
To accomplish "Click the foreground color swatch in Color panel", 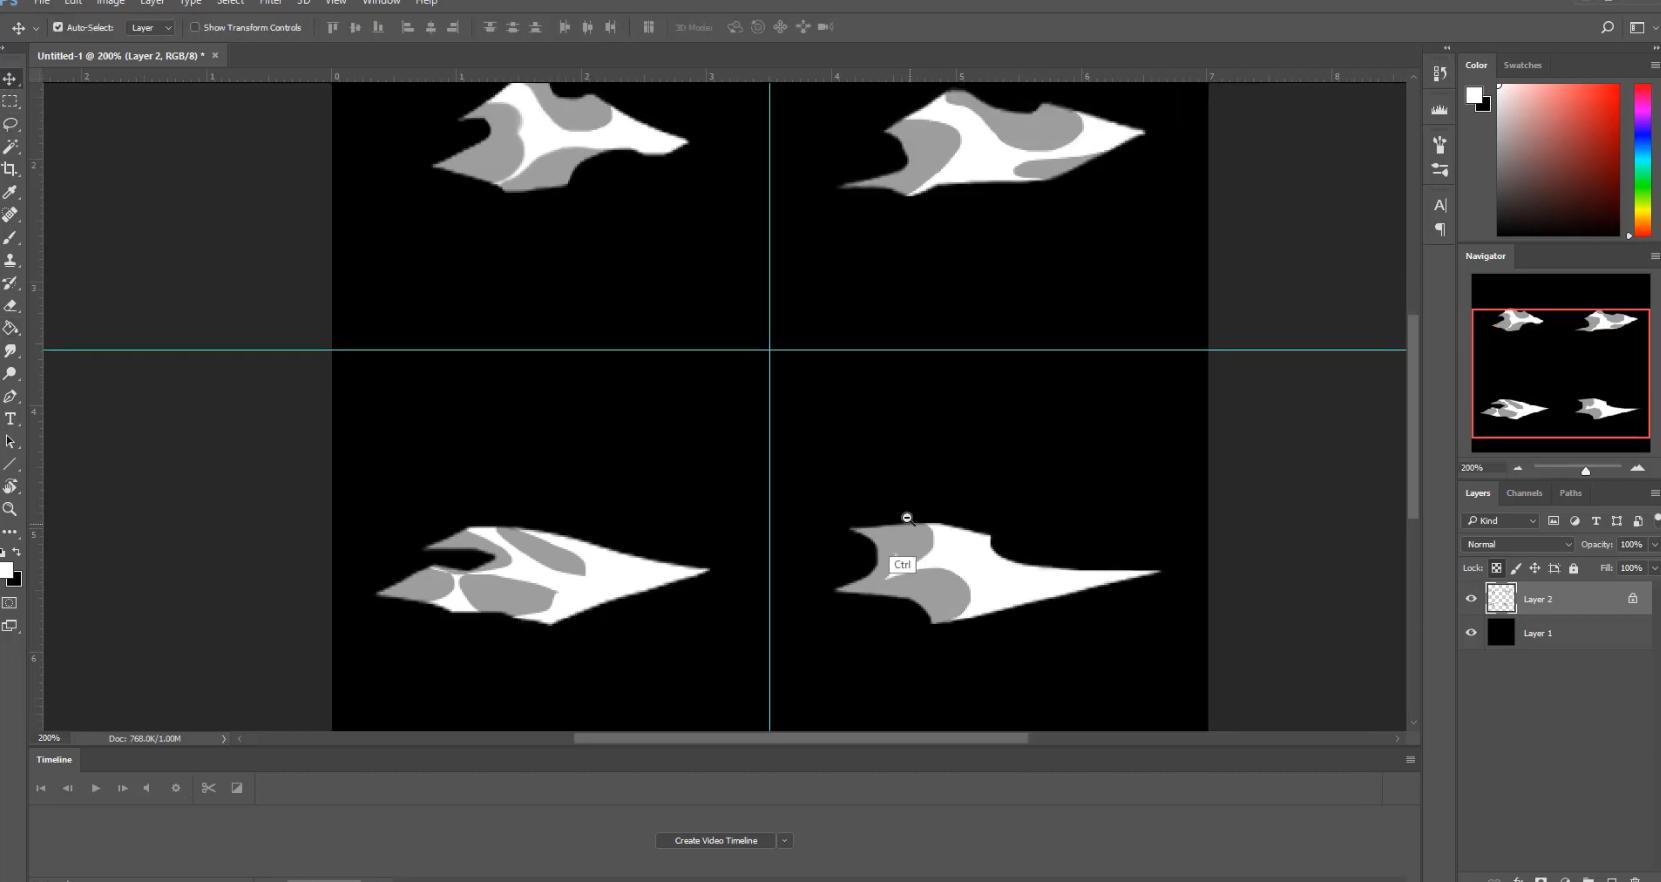I will pos(1474,95).
